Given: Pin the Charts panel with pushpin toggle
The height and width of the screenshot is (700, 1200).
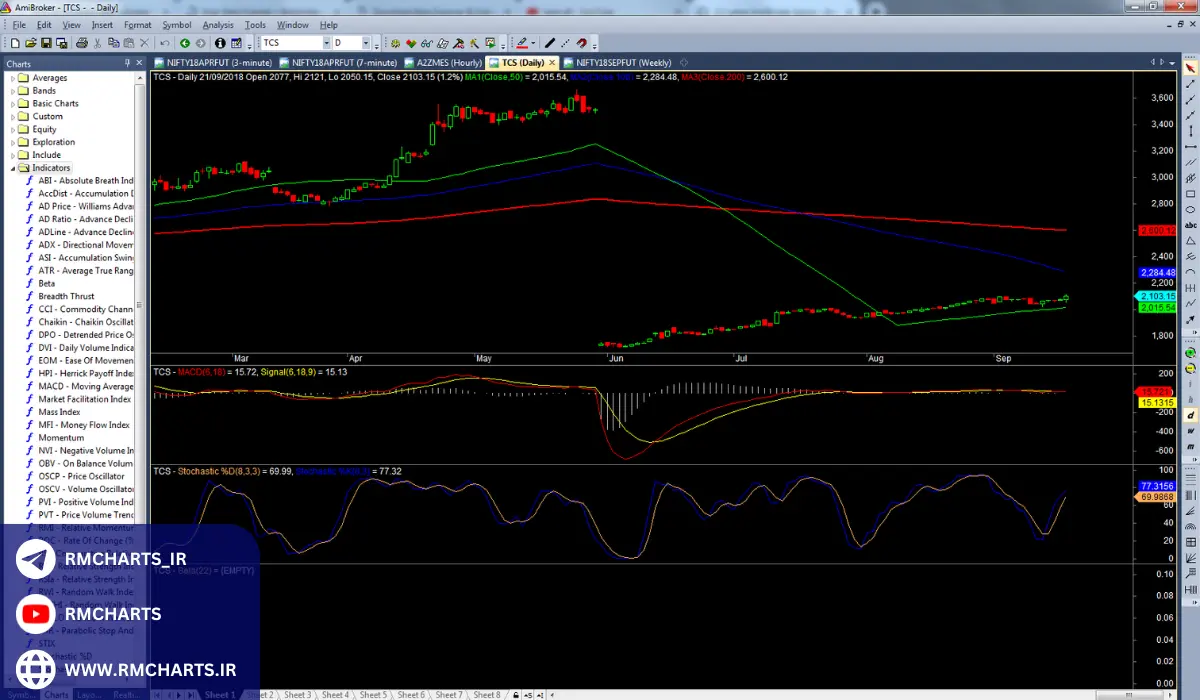Looking at the screenshot, I should tap(127, 63).
